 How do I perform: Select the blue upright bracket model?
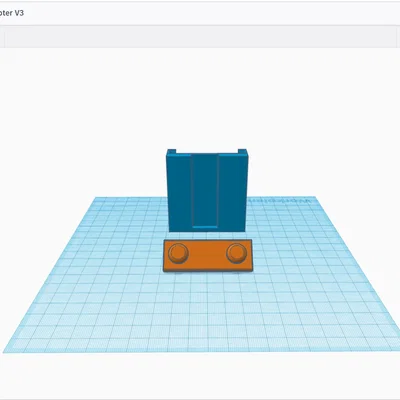coord(207,190)
